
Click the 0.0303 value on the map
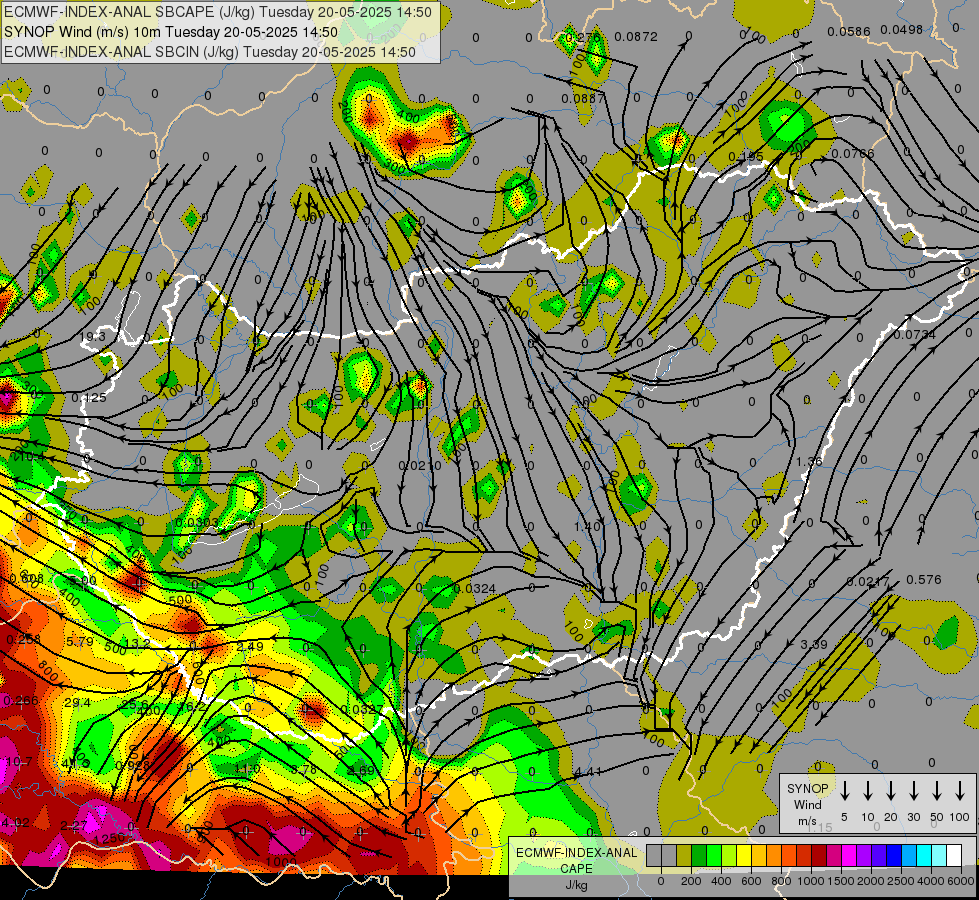(197, 522)
